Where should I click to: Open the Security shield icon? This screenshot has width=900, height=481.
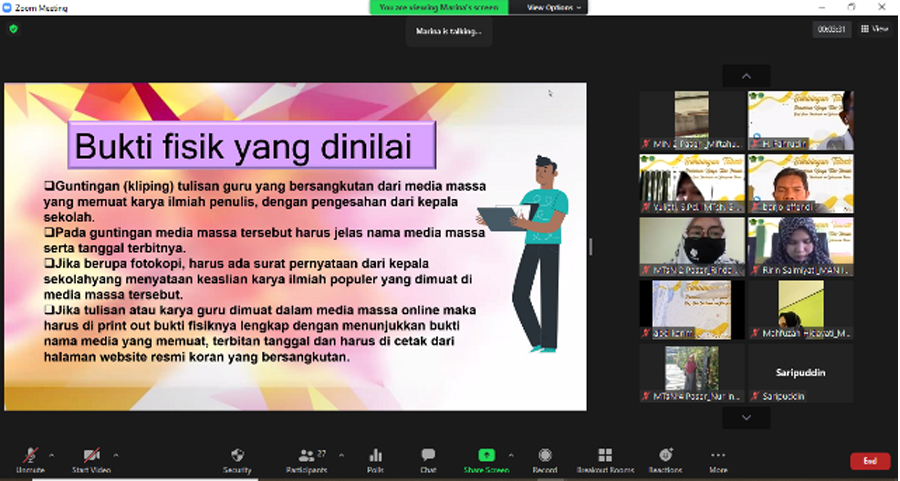(x=237, y=456)
